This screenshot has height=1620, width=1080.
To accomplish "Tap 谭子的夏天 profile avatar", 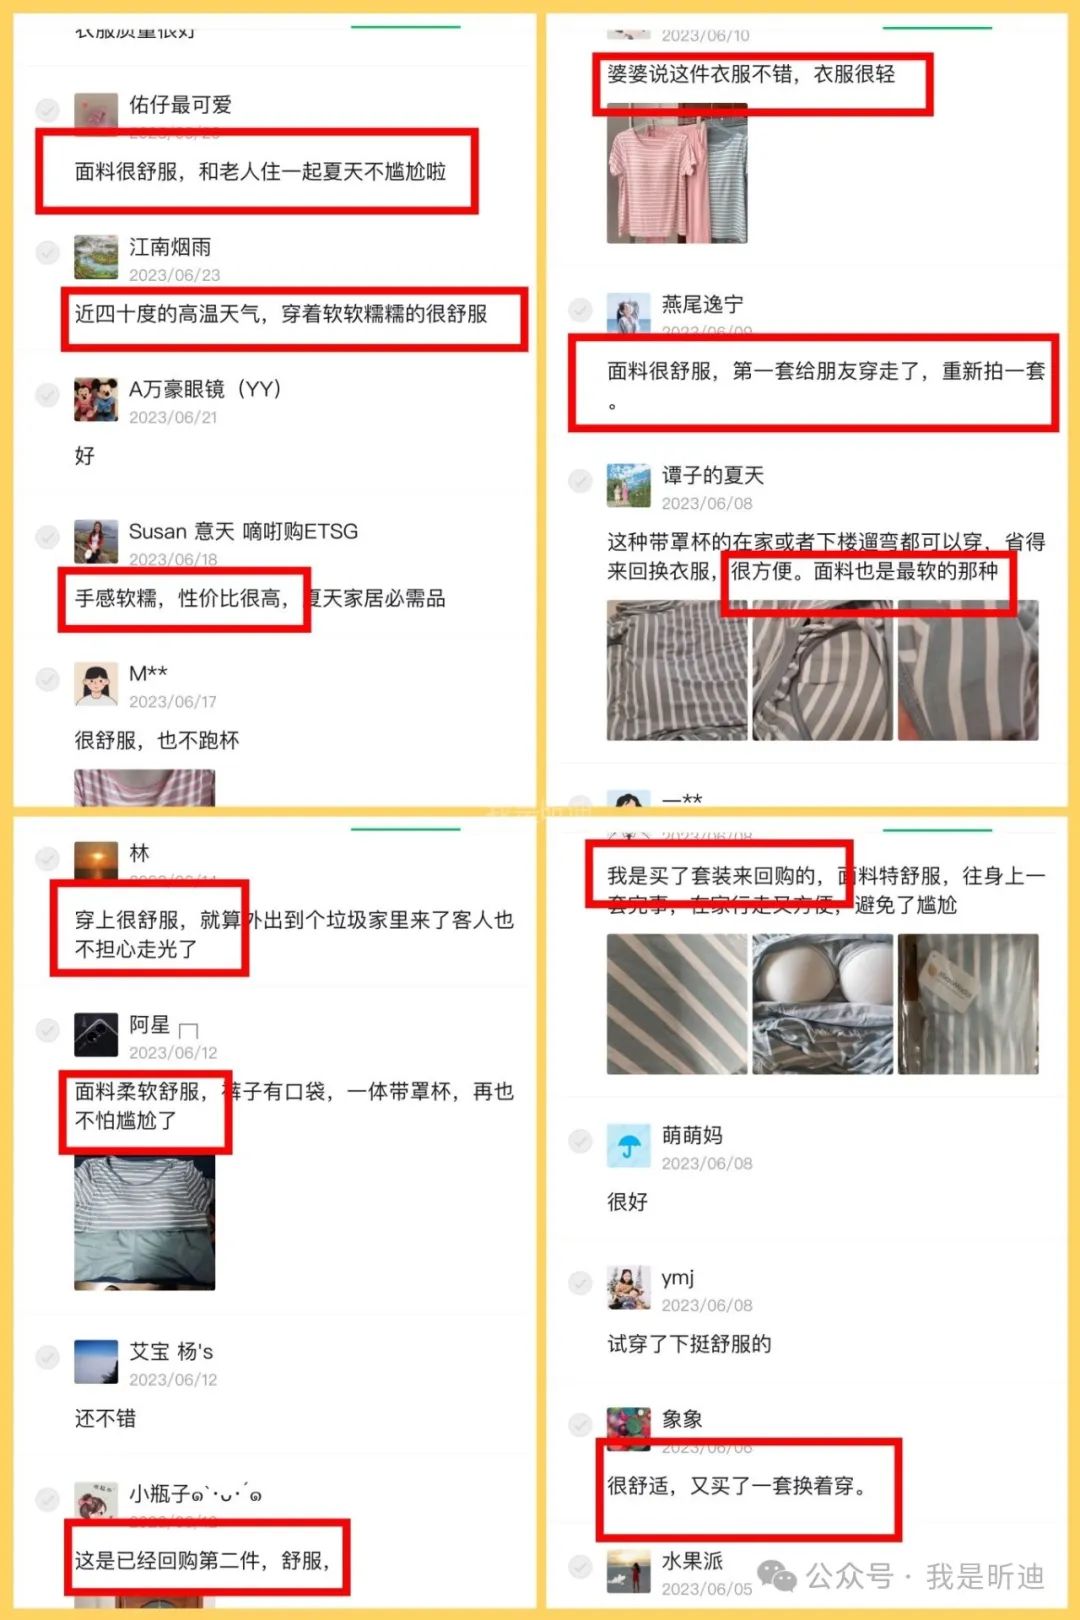I will 629,485.
